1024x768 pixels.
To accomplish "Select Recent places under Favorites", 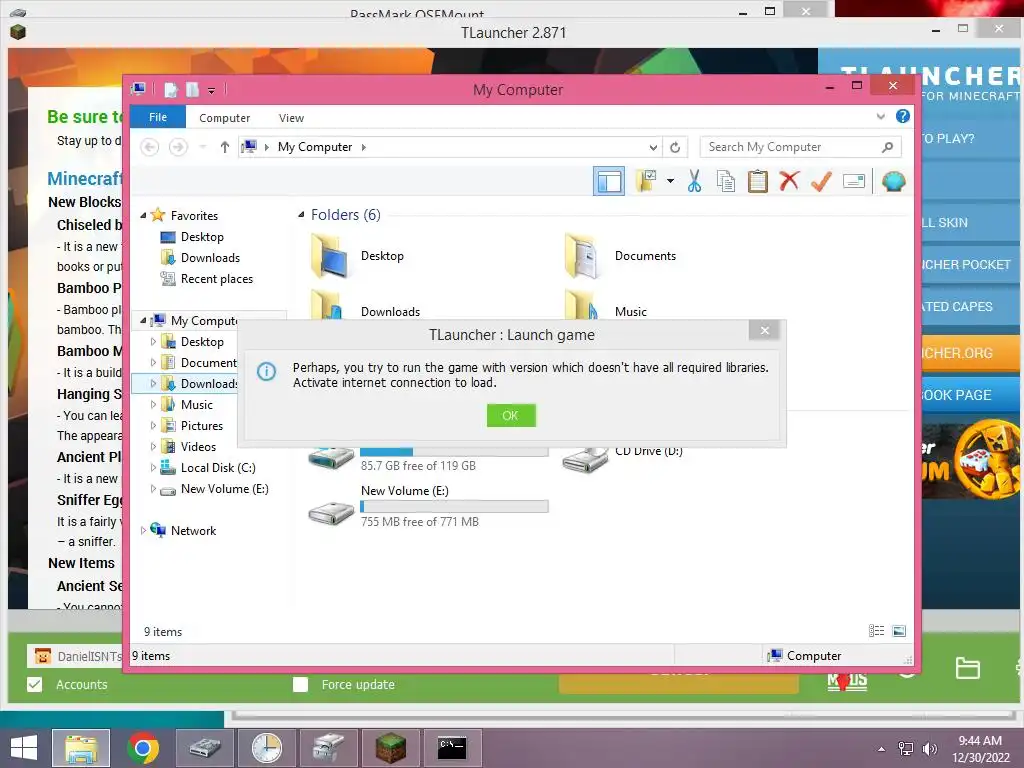I will (216, 279).
